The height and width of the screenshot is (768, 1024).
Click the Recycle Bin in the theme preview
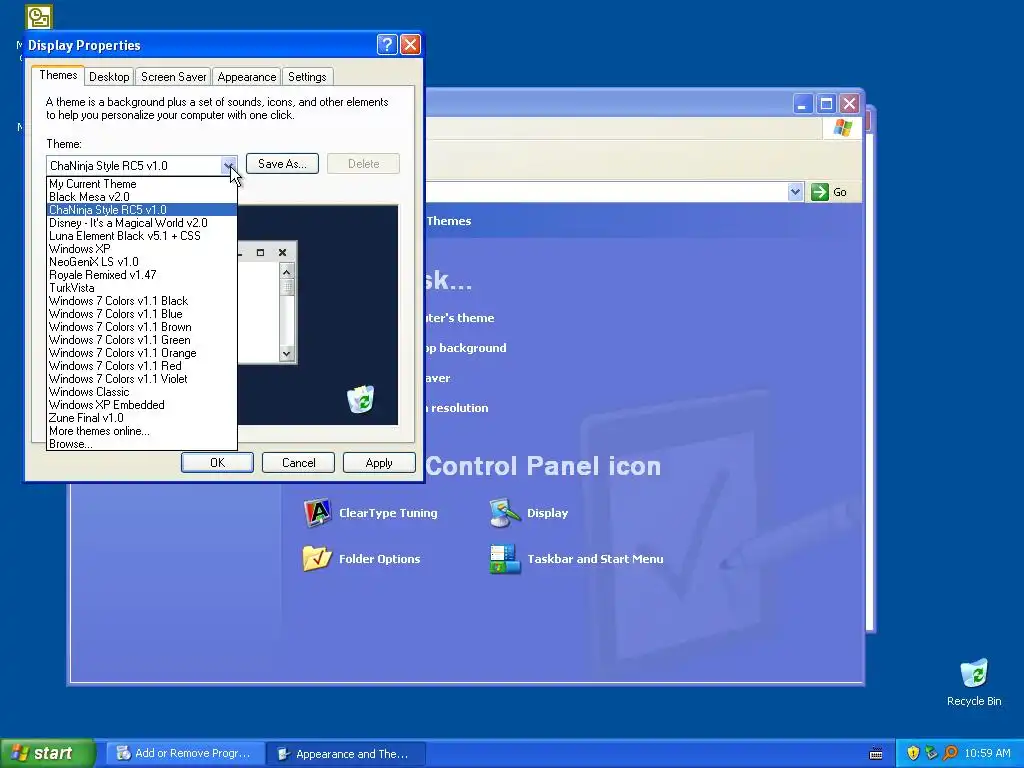(360, 399)
